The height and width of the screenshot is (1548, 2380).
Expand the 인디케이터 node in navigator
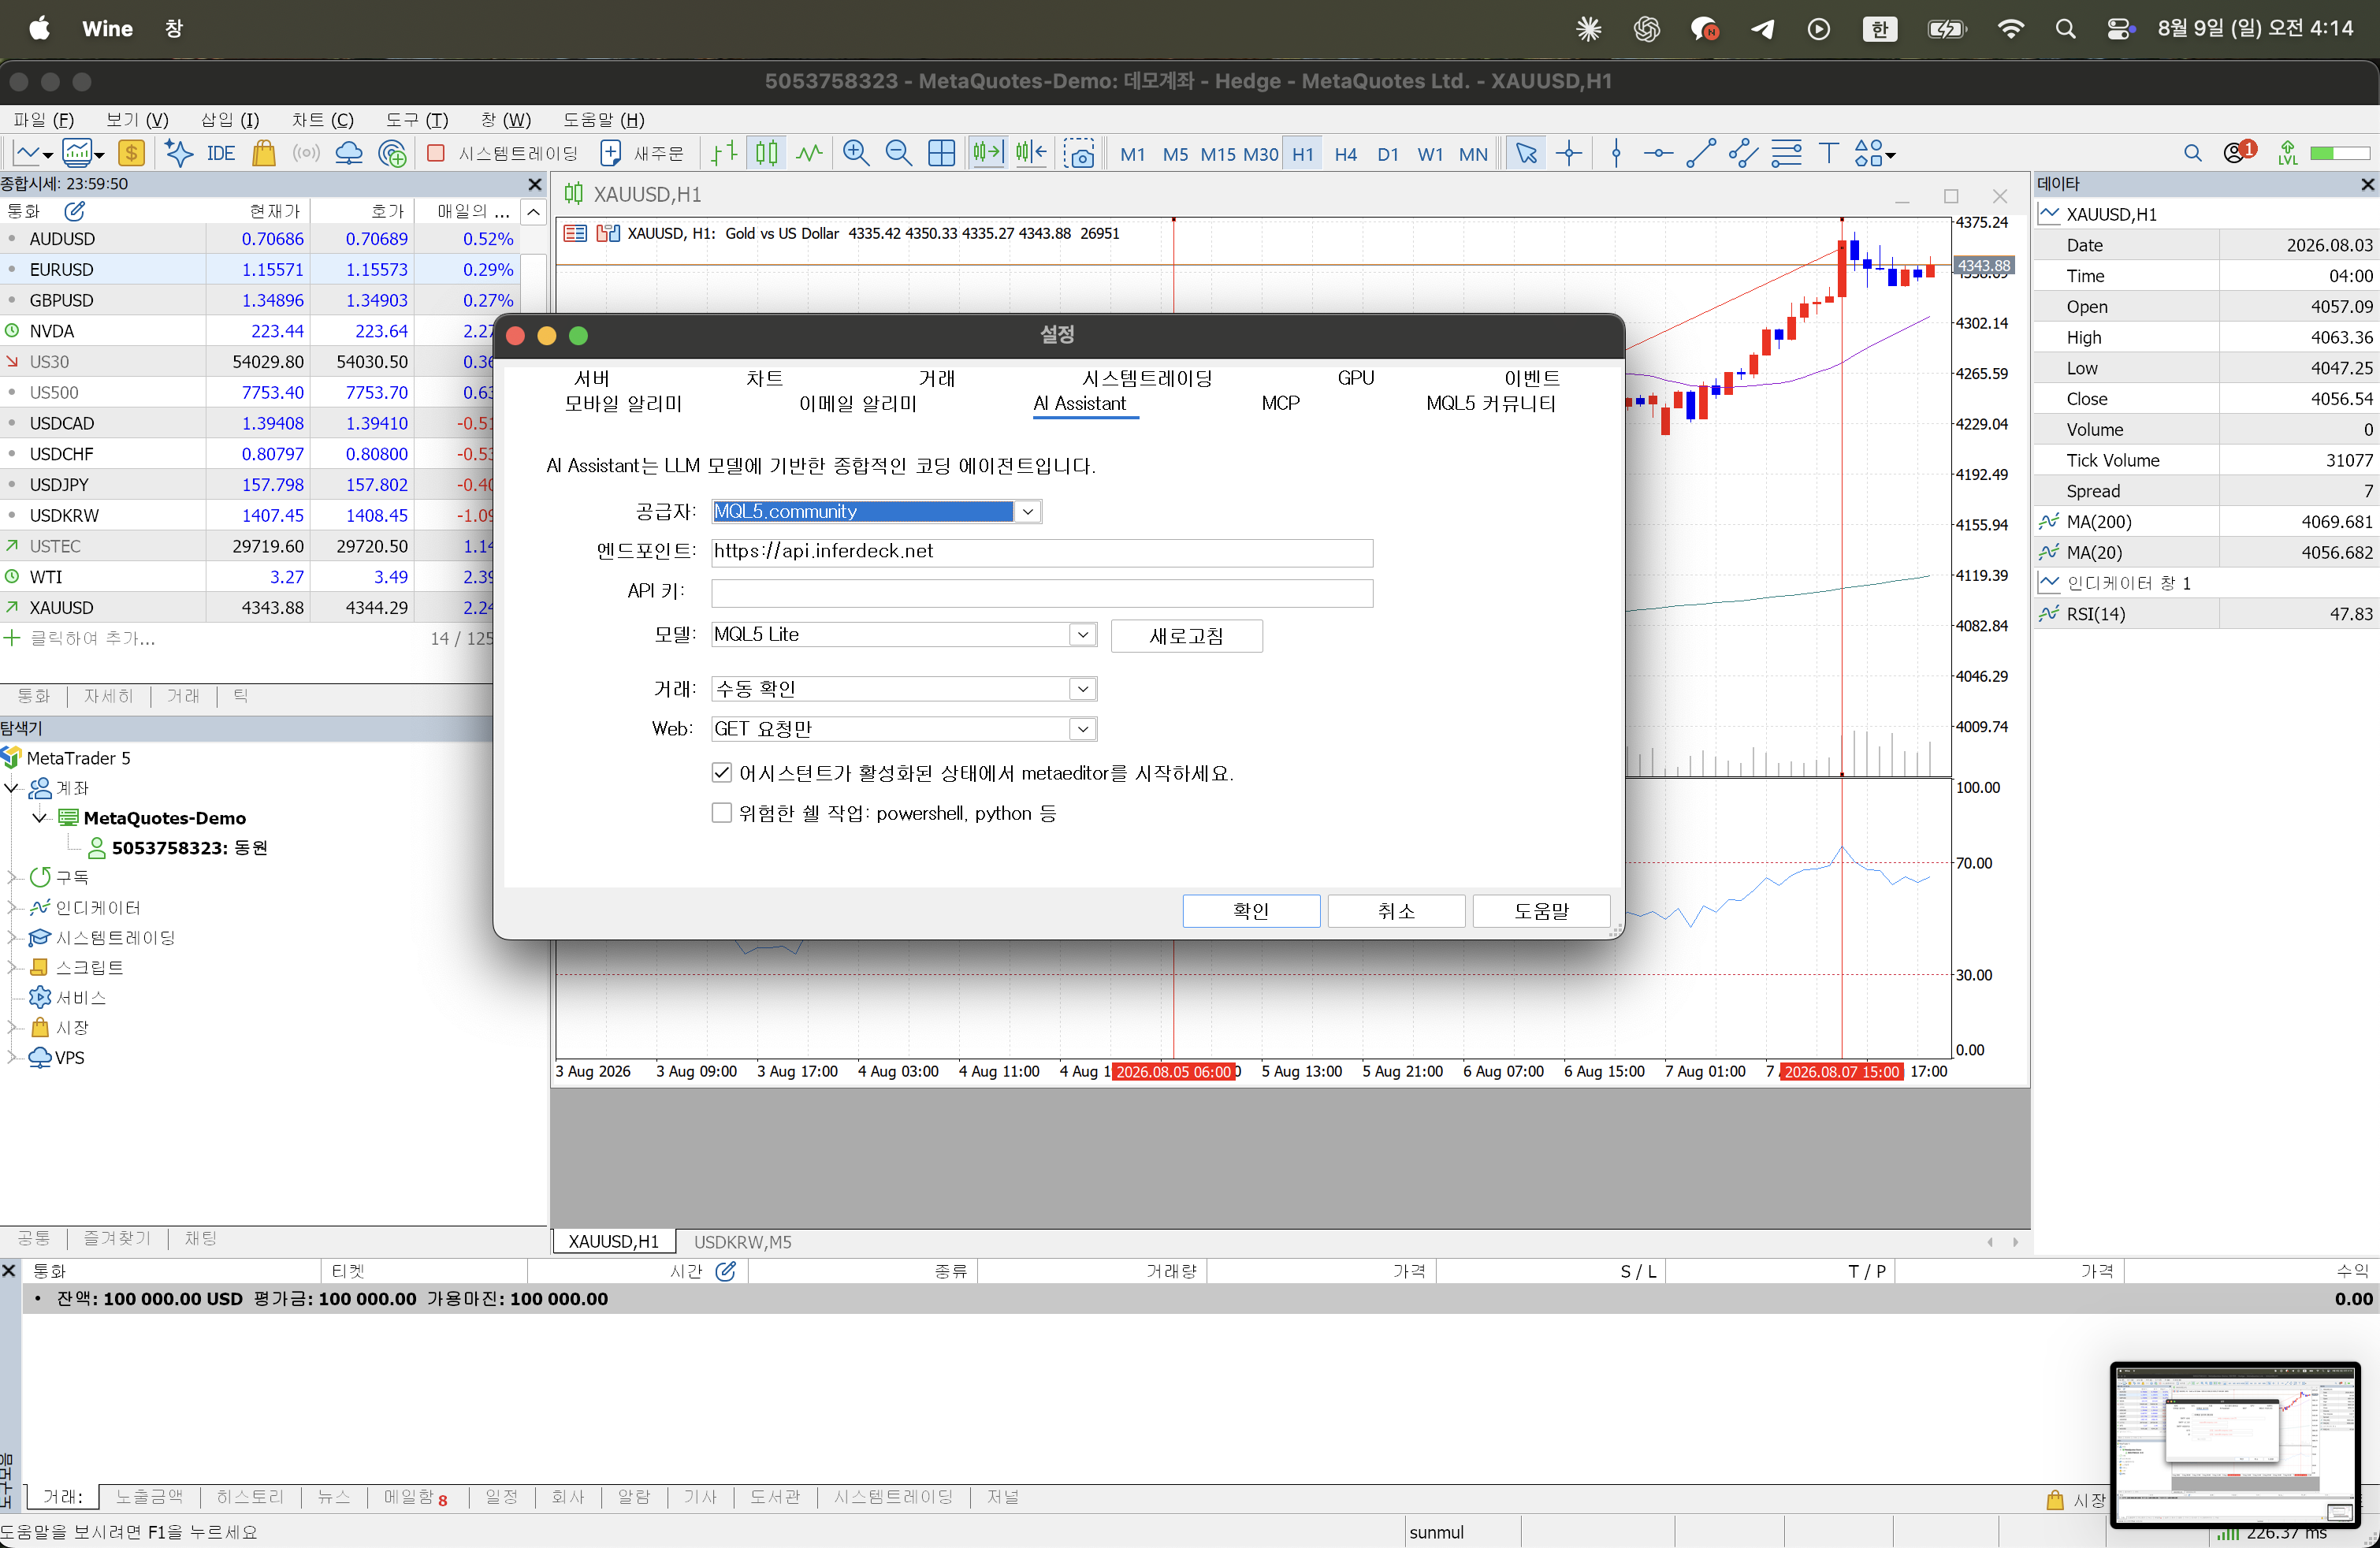(13, 908)
